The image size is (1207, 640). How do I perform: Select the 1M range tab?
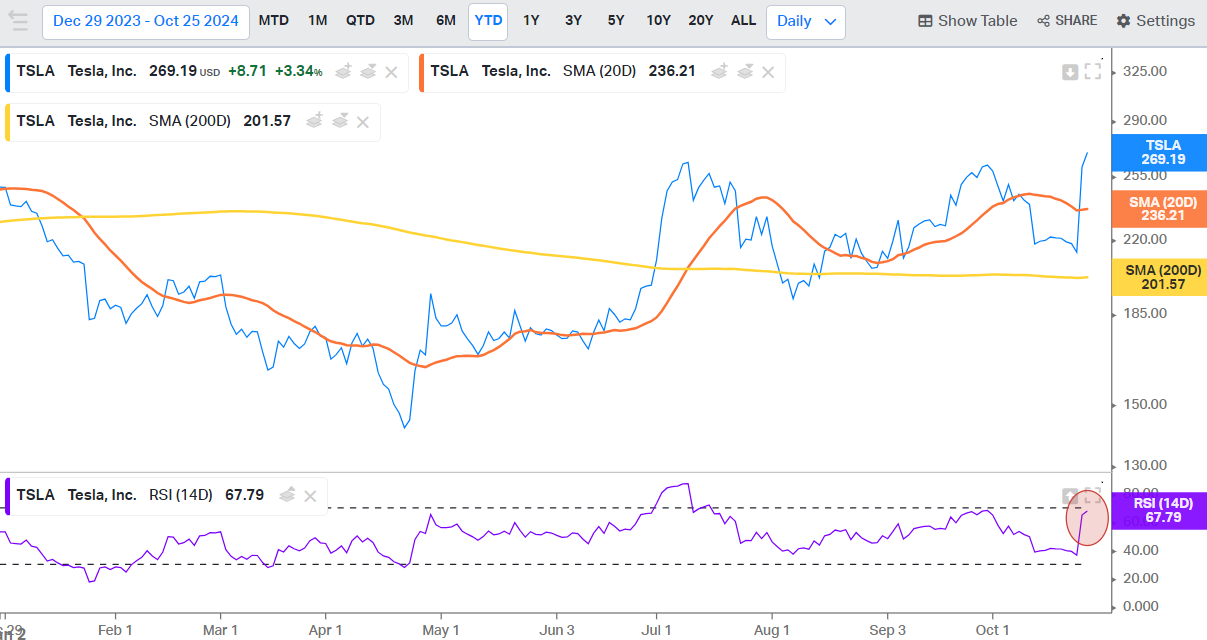(317, 21)
